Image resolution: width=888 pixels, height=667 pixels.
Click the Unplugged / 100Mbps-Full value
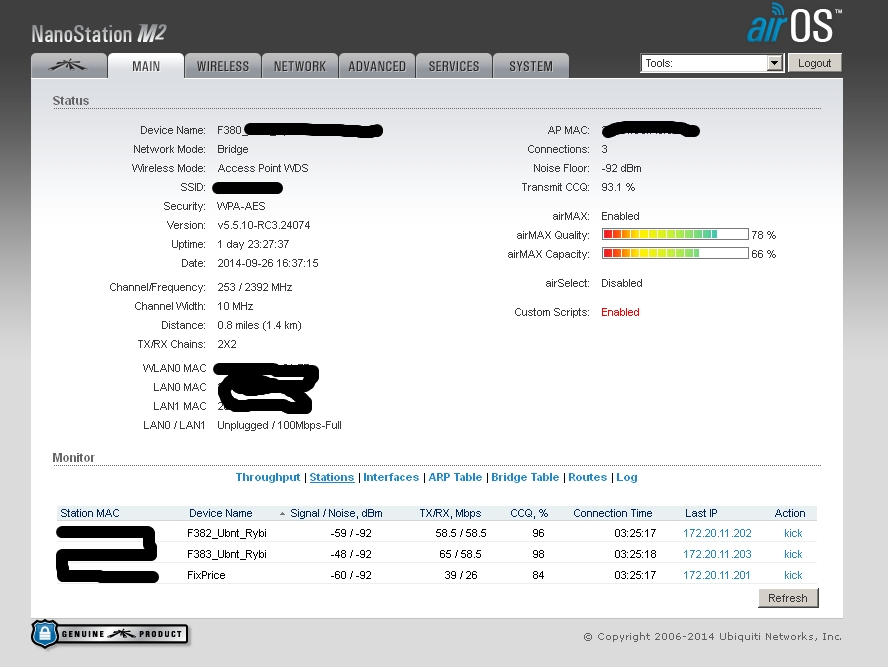pyautogui.click(x=279, y=425)
